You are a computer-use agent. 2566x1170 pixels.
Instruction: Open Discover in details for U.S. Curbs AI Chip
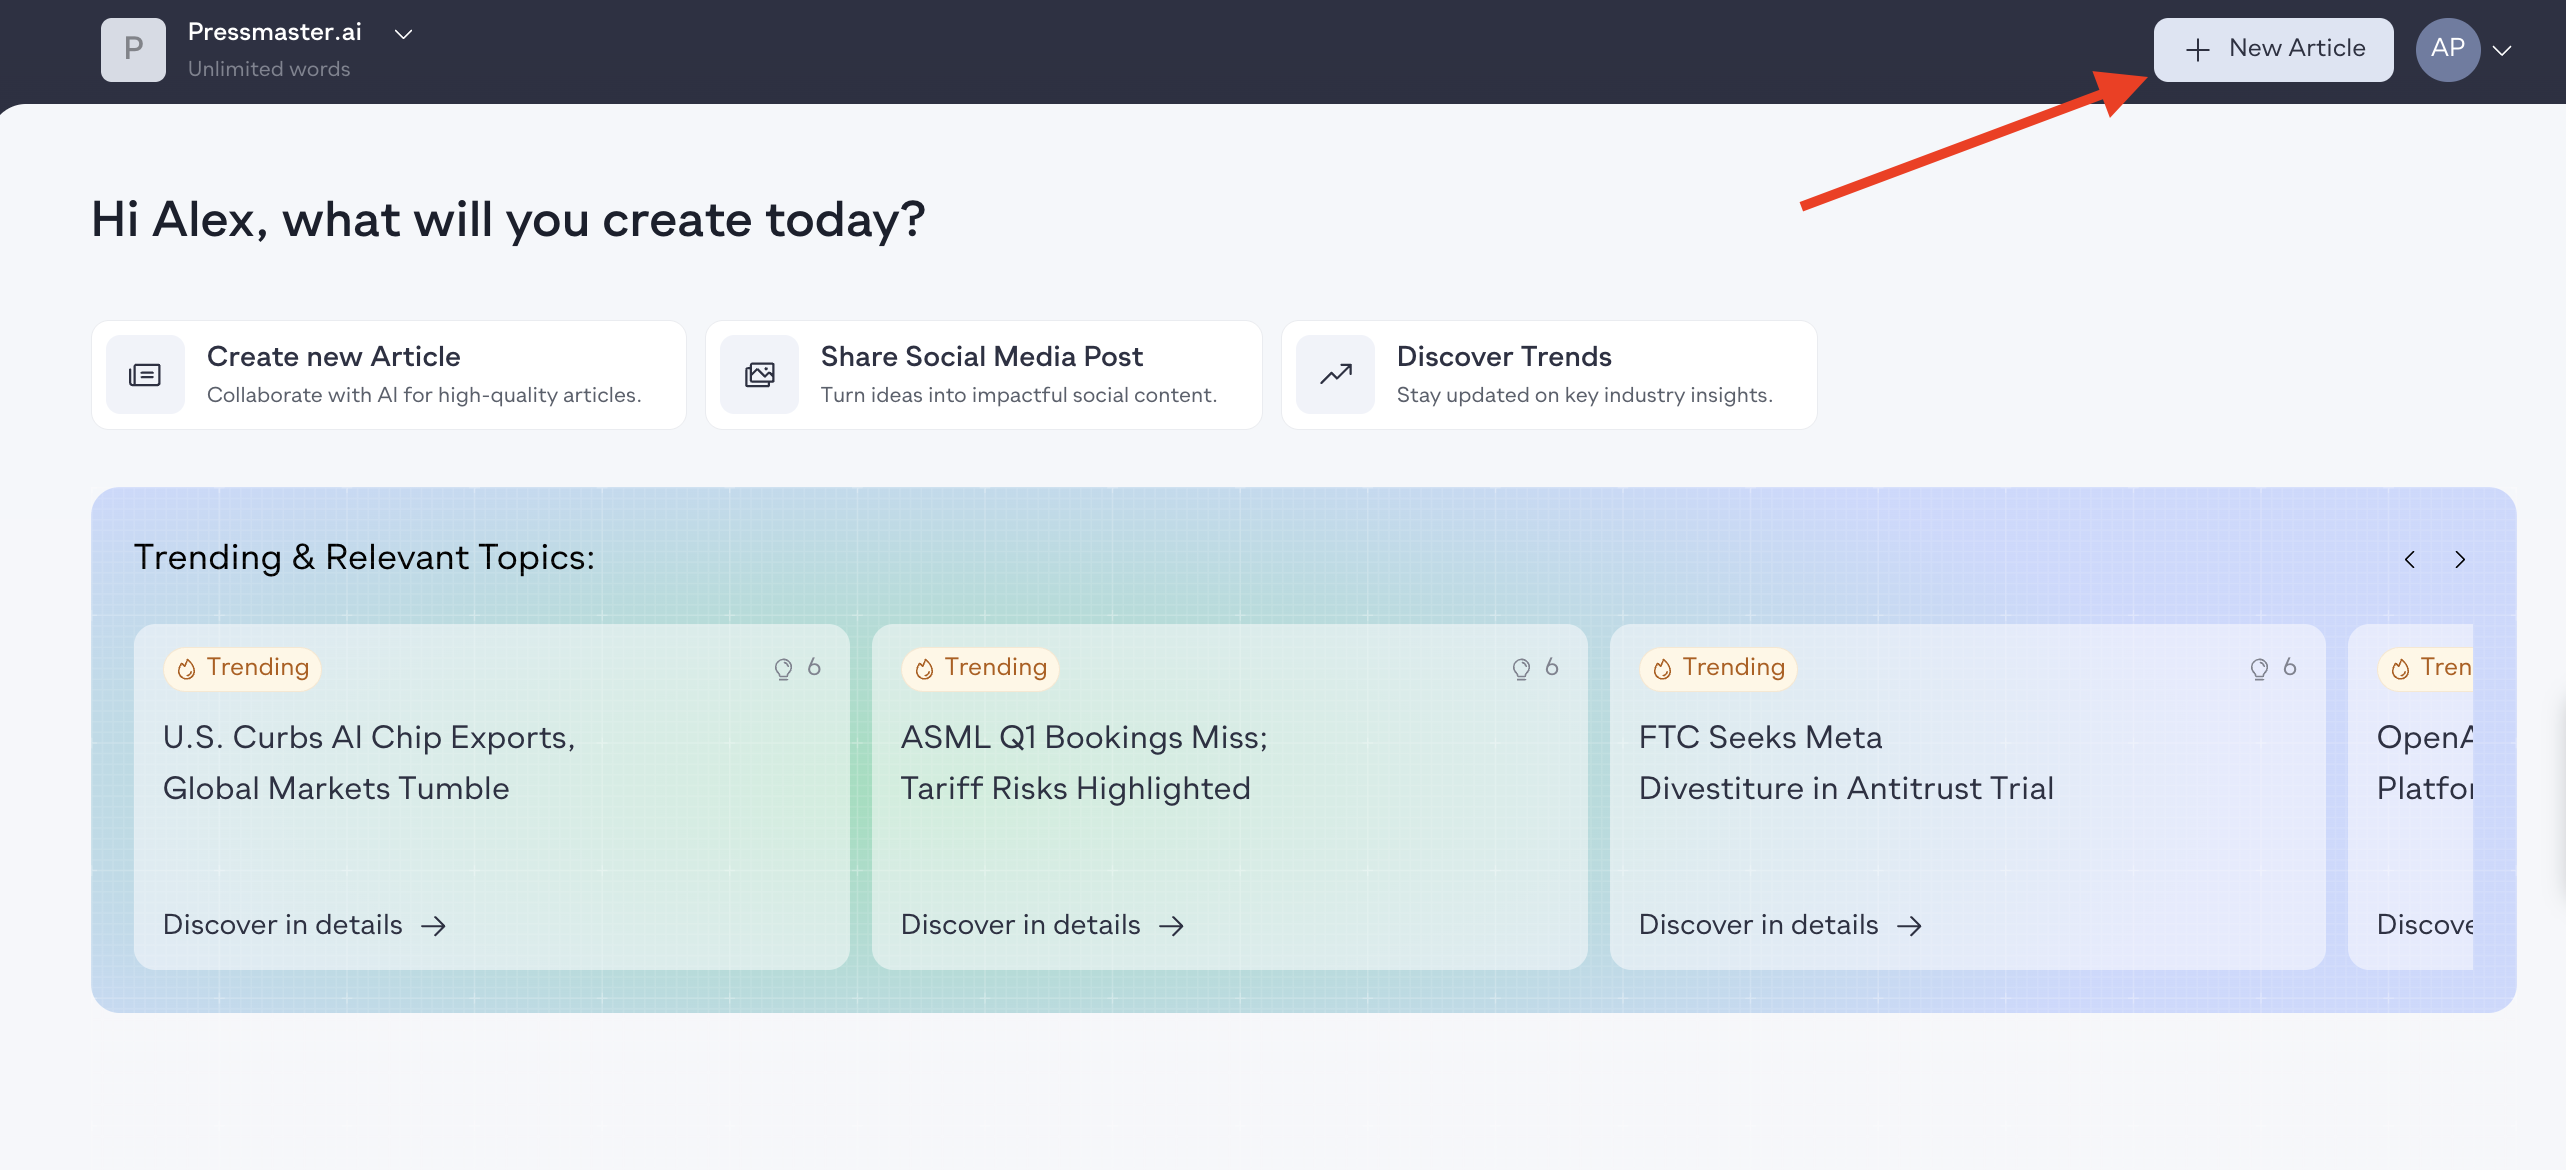click(304, 925)
